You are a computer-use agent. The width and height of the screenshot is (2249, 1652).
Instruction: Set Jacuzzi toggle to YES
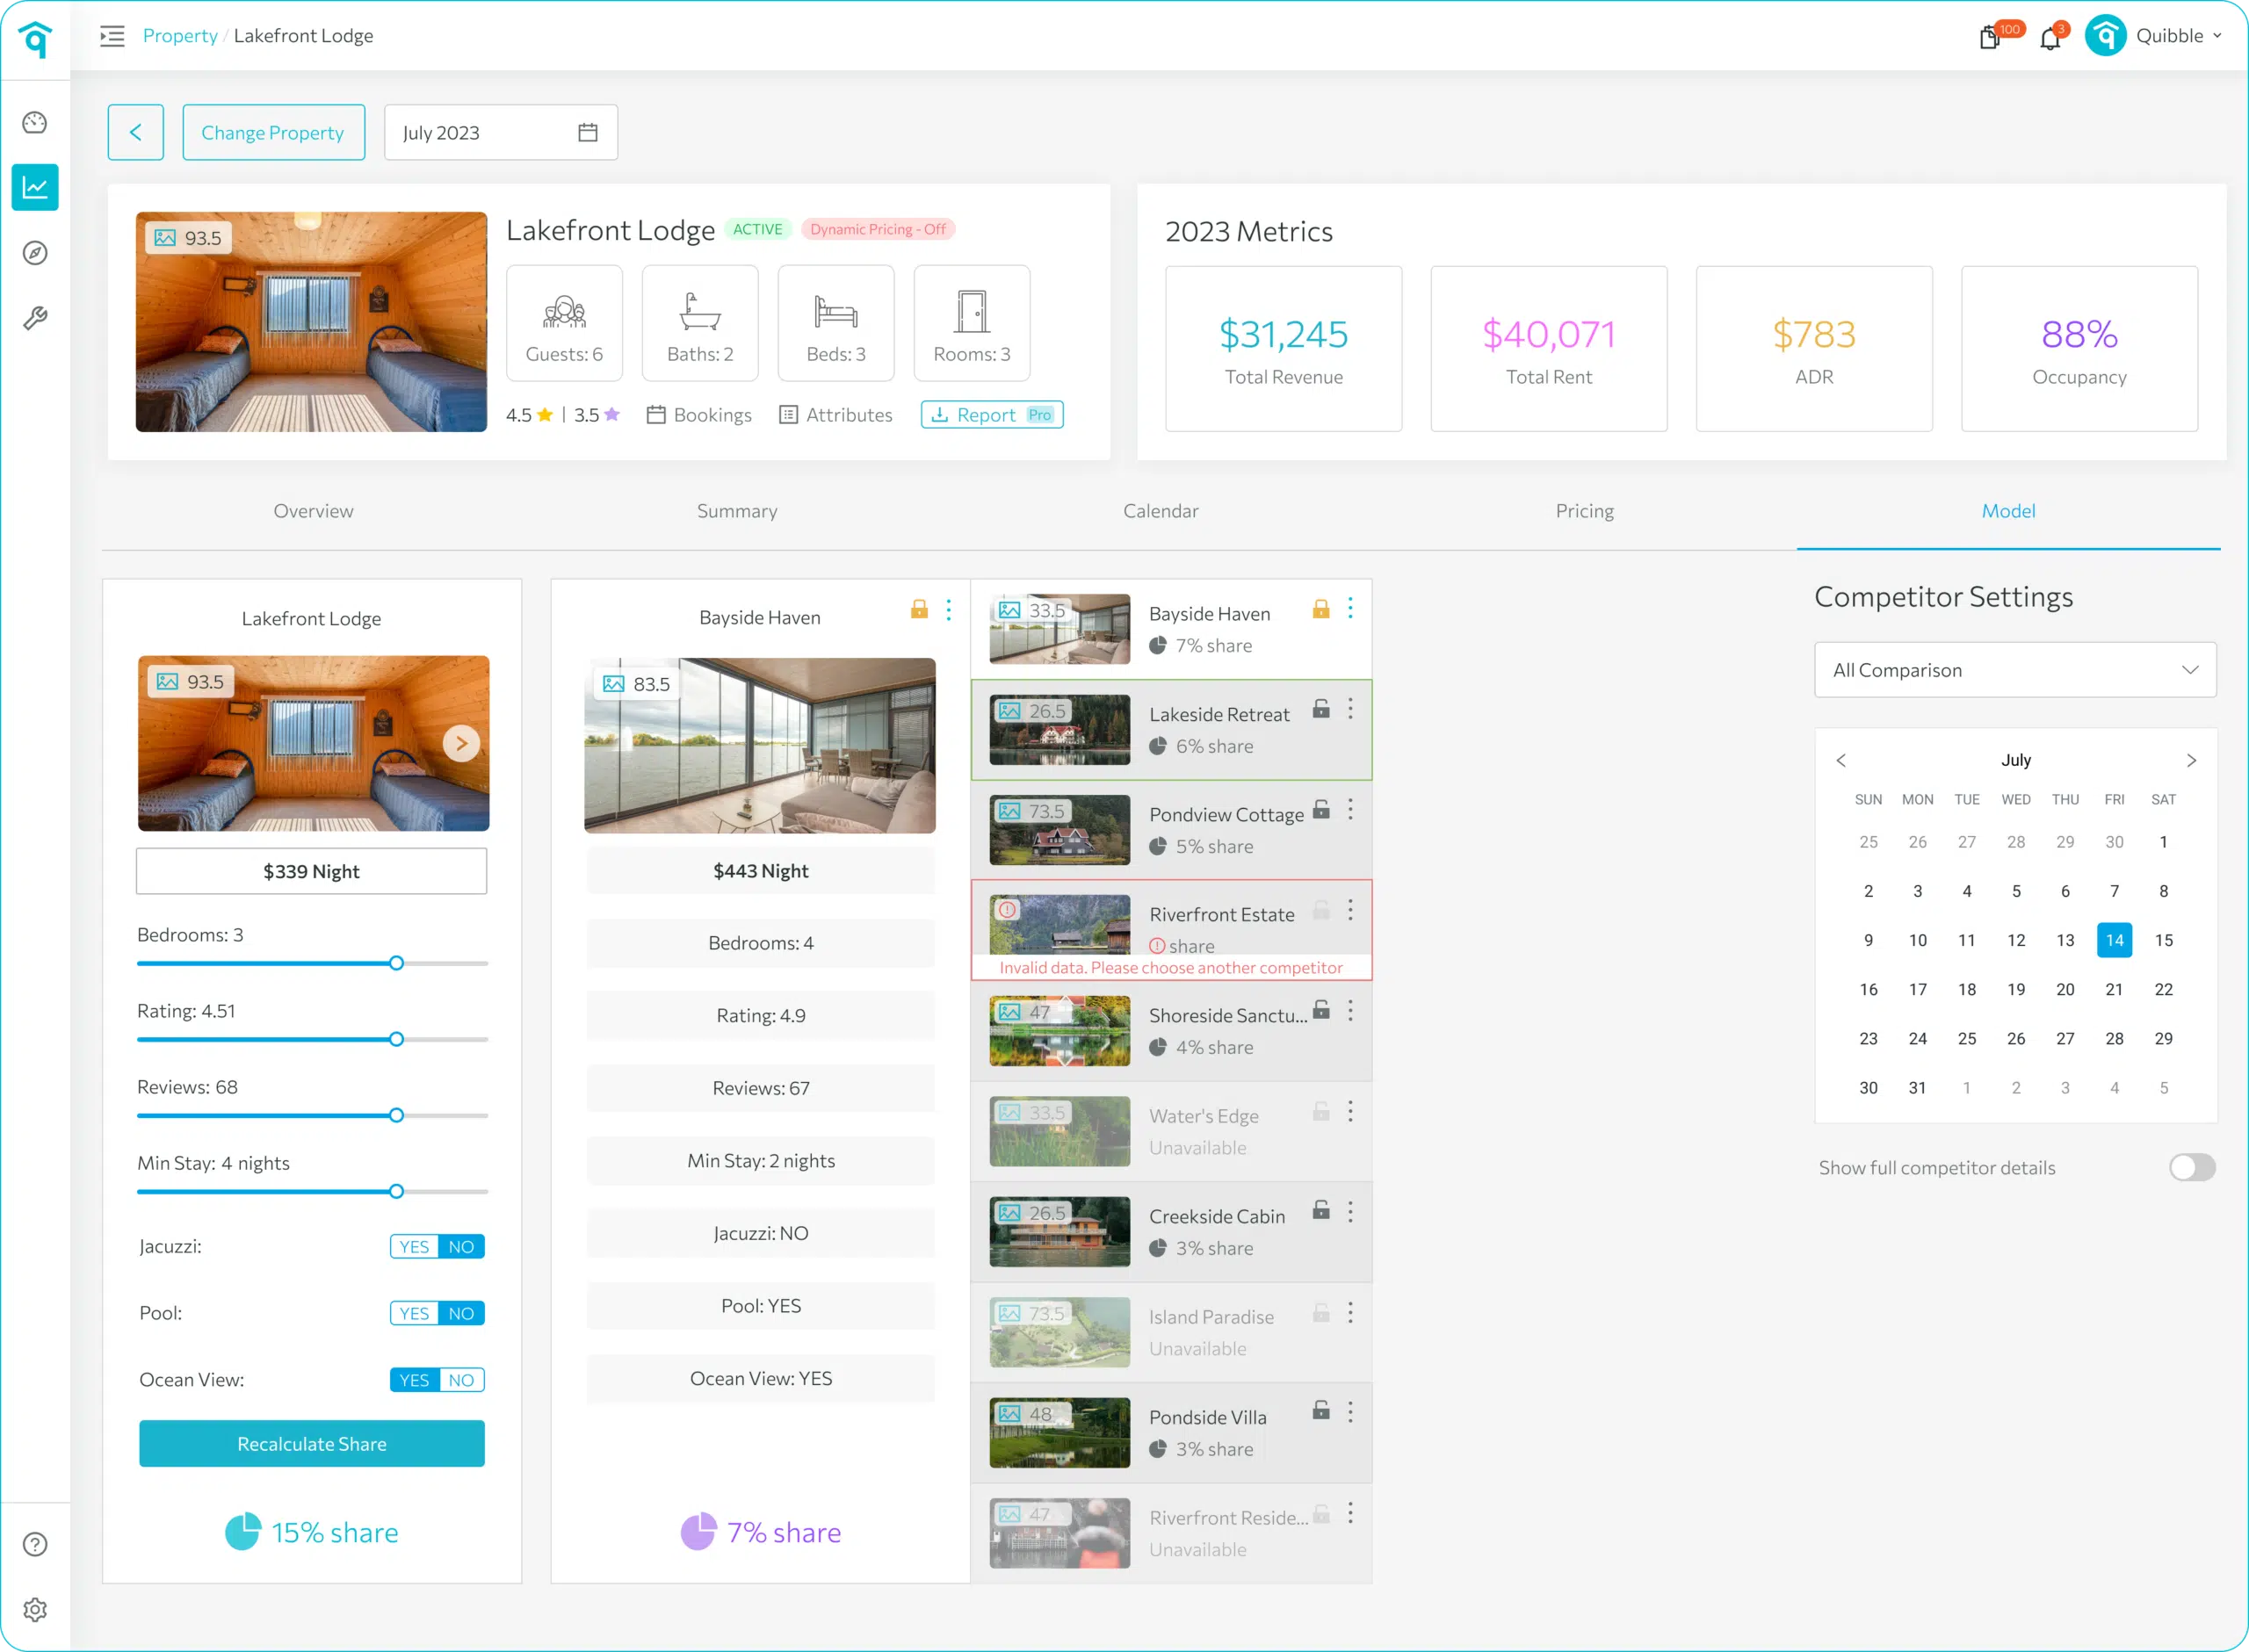tap(414, 1247)
